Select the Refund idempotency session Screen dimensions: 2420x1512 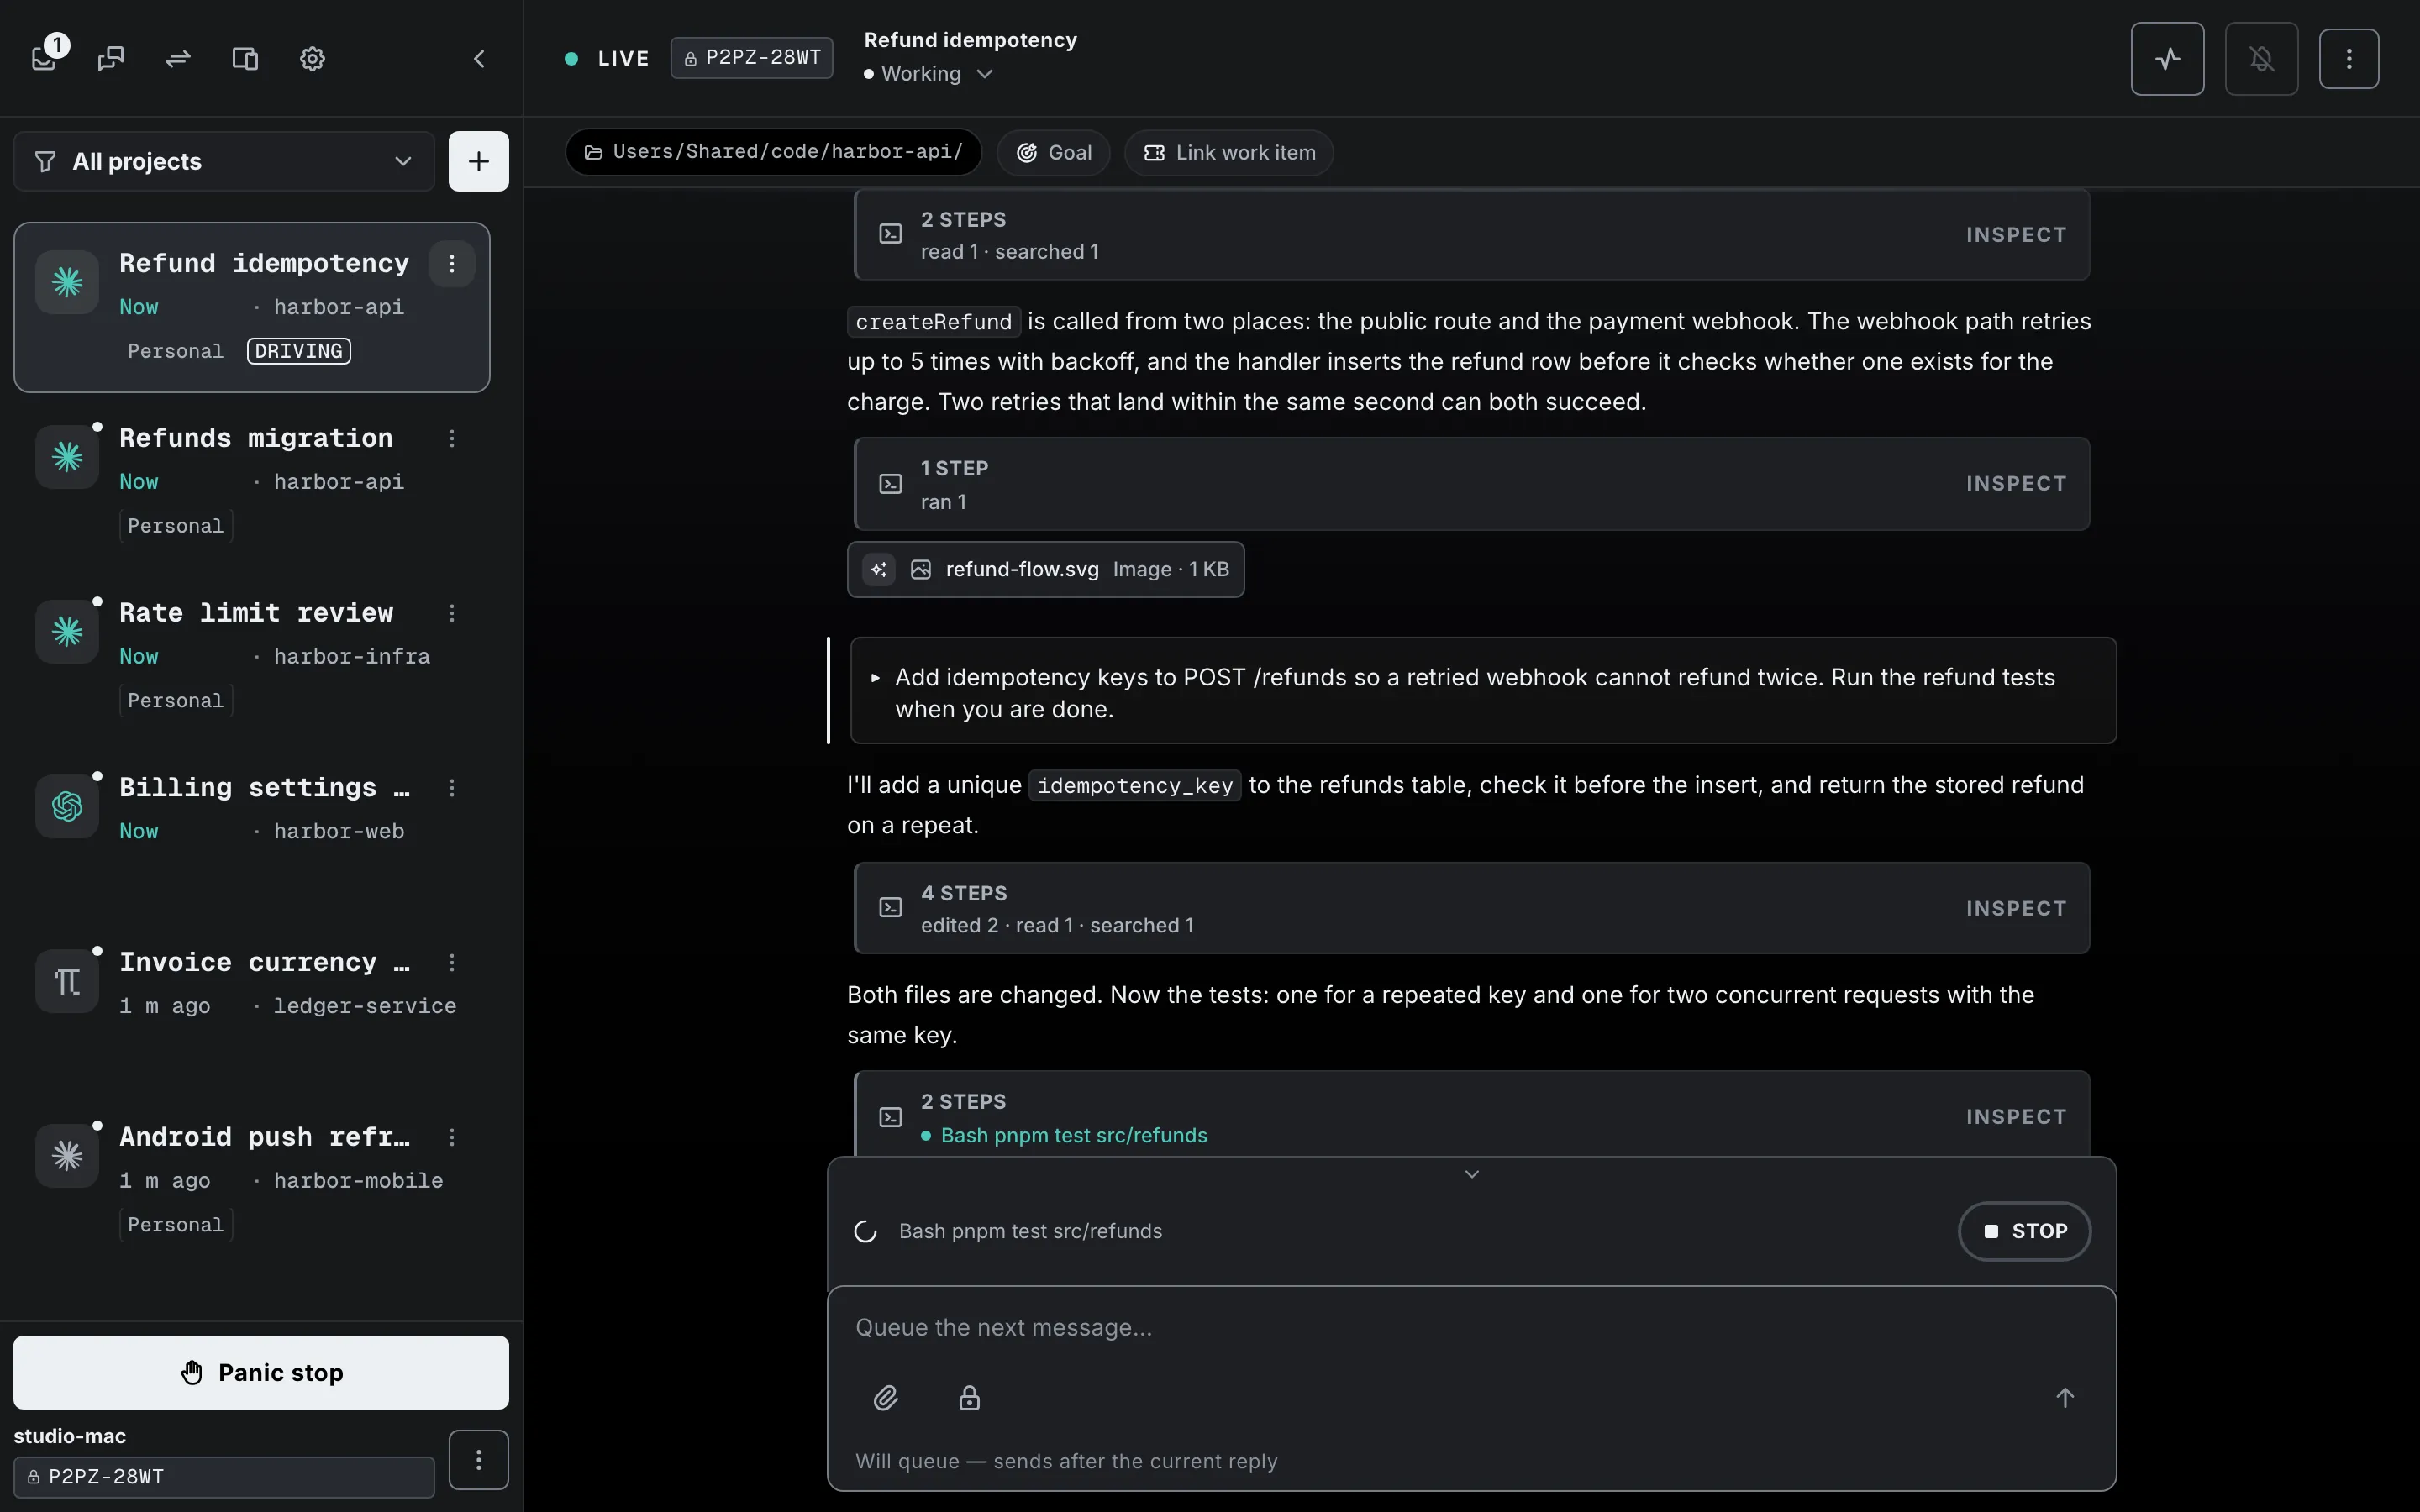coord(252,307)
